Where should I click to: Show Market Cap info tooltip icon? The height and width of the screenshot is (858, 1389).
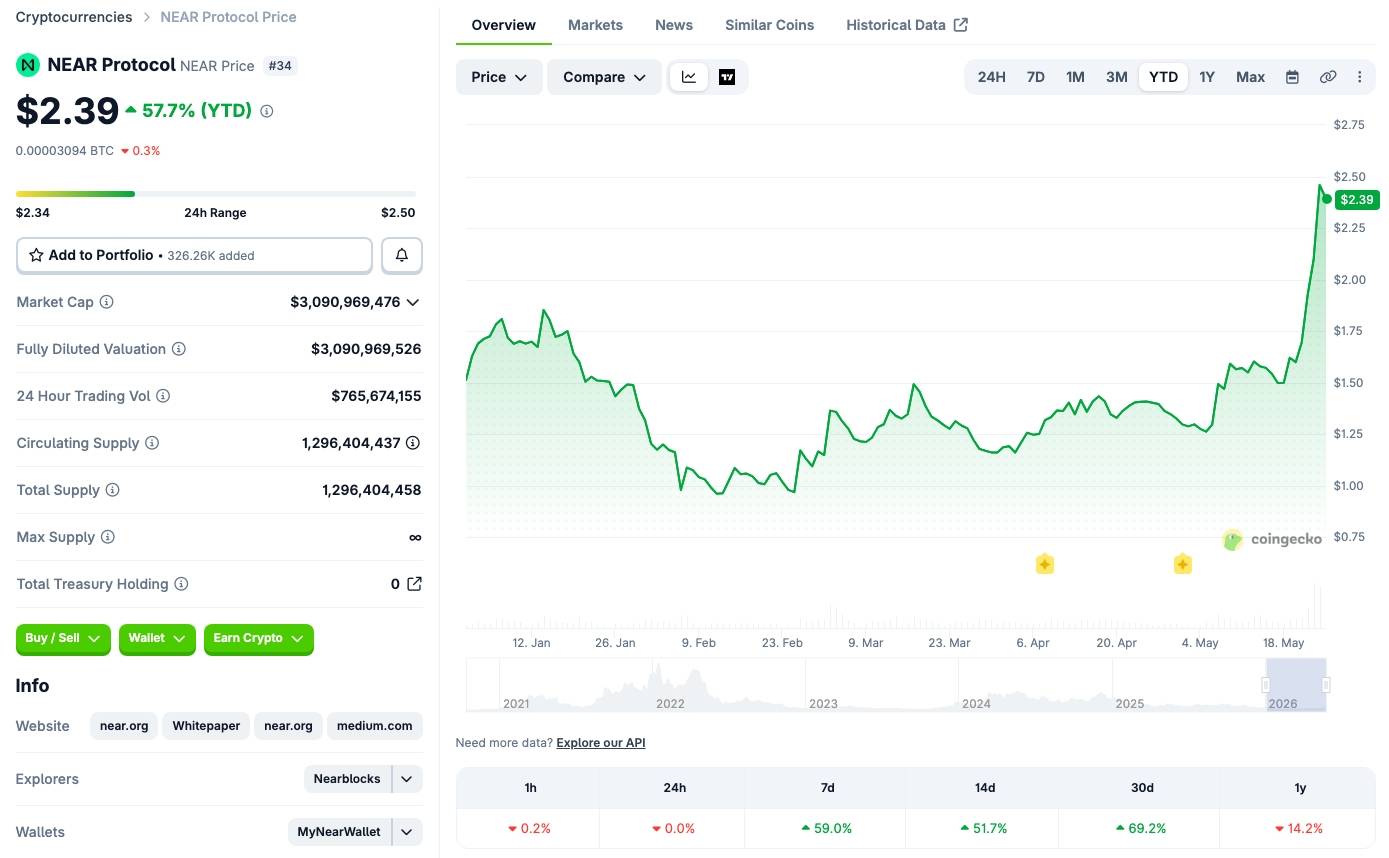[x=107, y=302]
